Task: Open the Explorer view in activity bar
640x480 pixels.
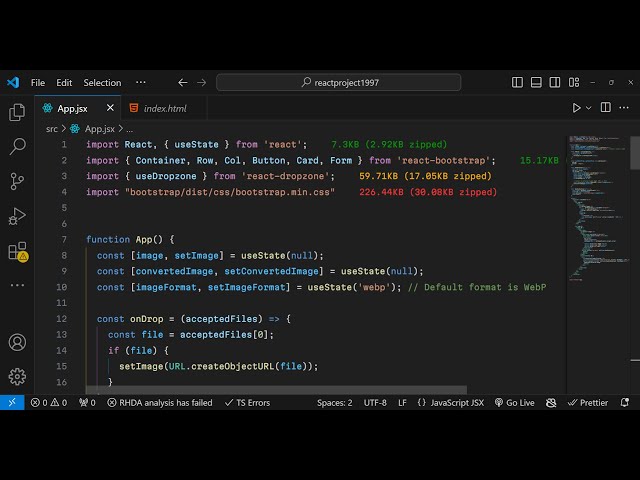Action: coord(17,113)
